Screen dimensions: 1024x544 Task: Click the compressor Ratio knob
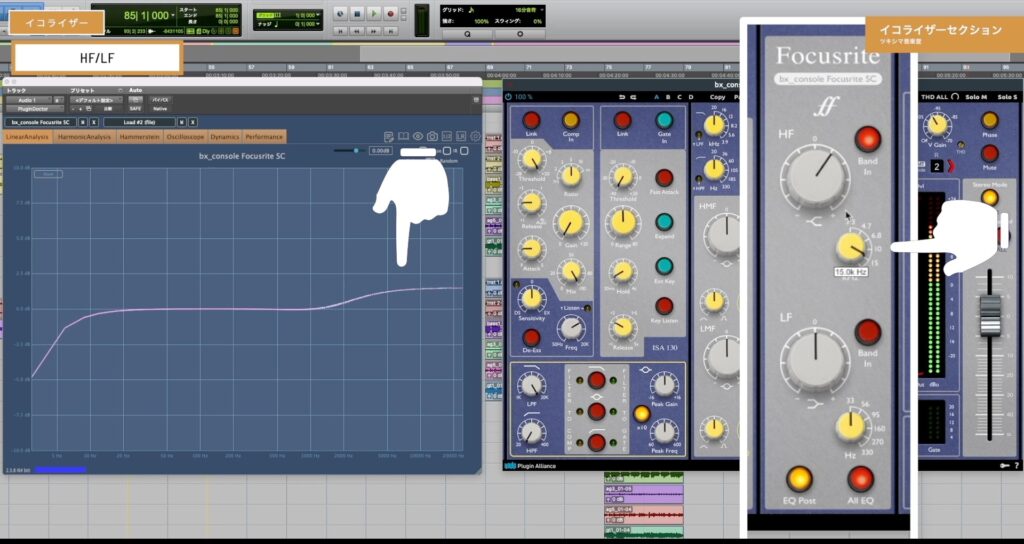(x=571, y=175)
